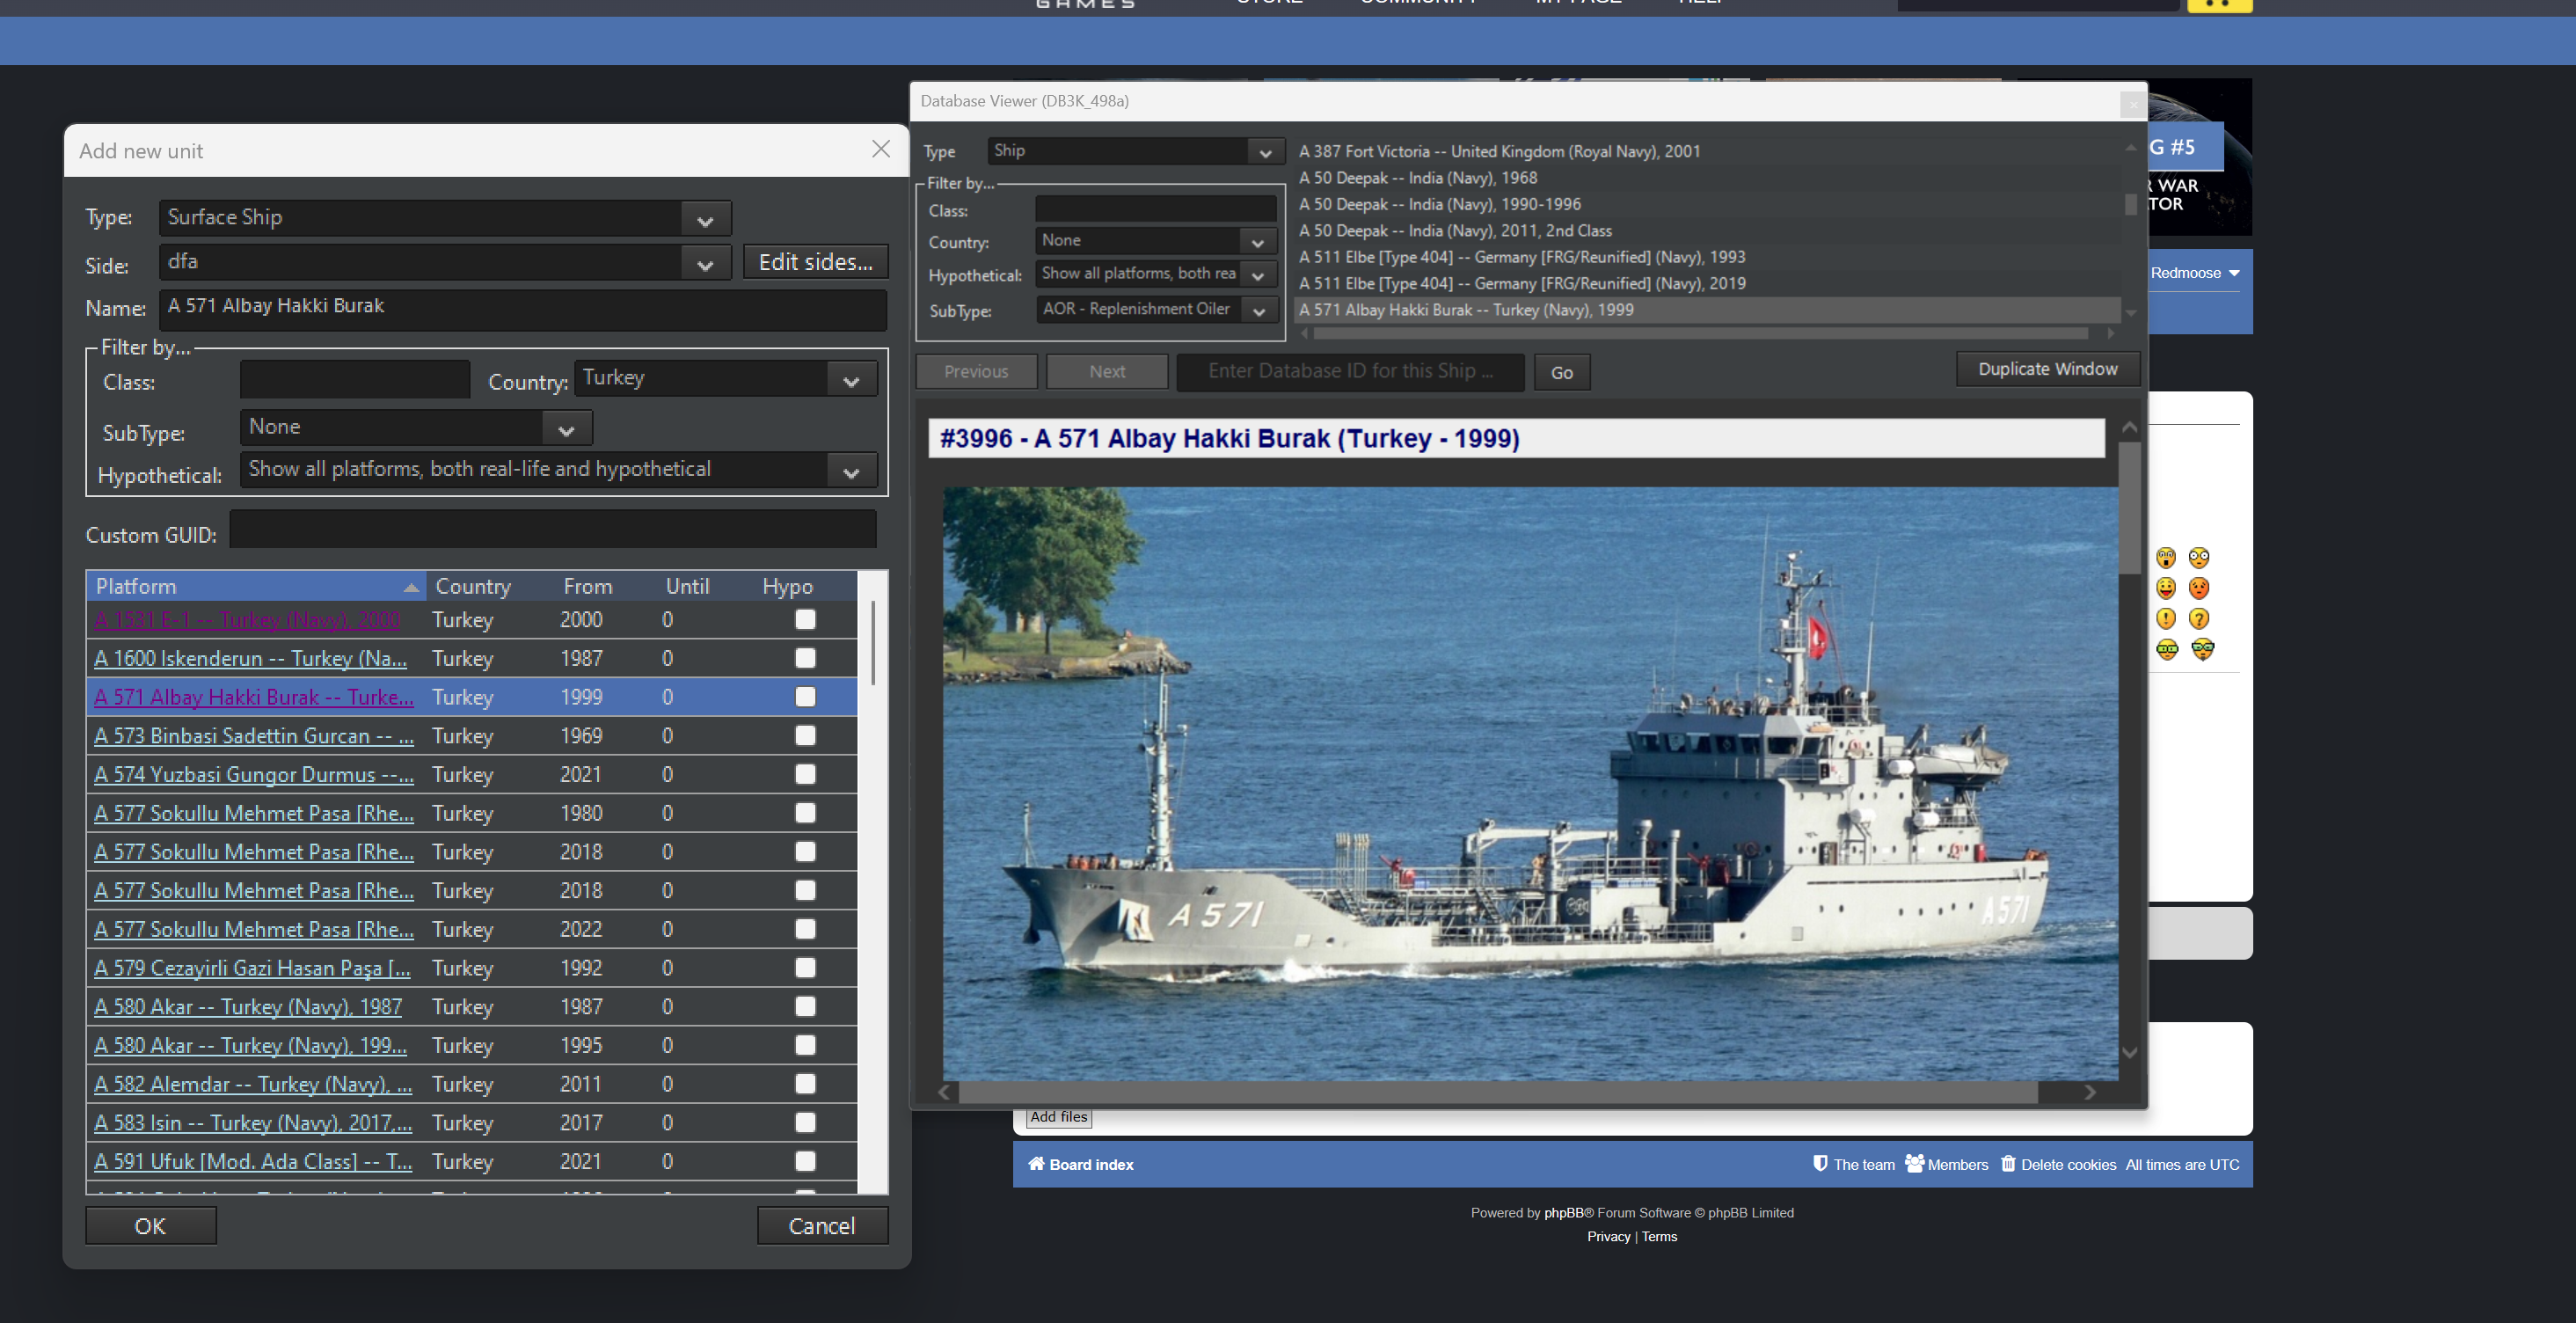Close the Add new unit dialog

pos(880,149)
